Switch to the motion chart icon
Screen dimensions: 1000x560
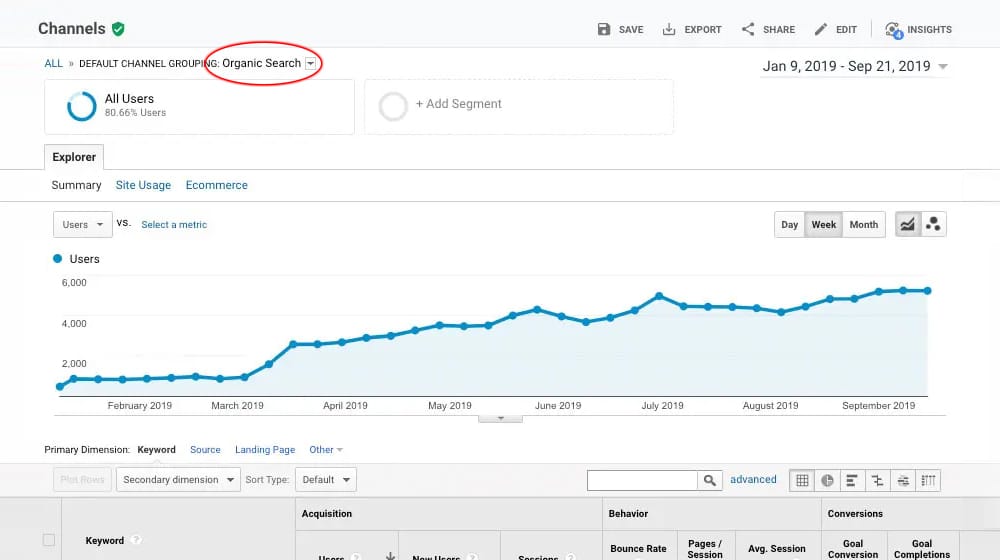point(933,224)
